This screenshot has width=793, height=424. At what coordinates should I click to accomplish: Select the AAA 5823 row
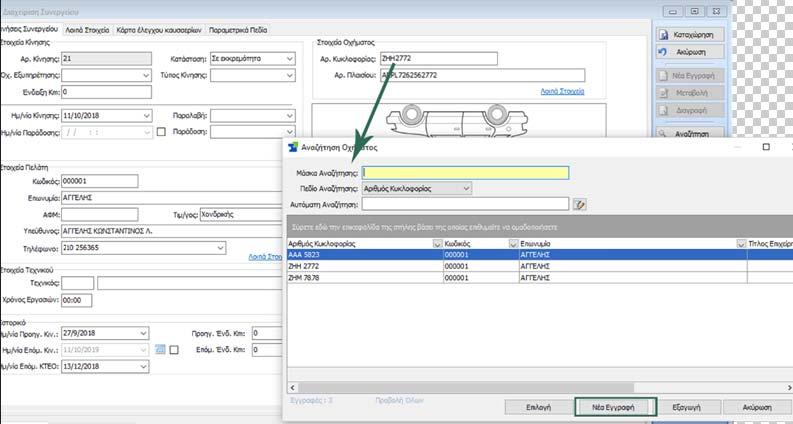coord(540,255)
